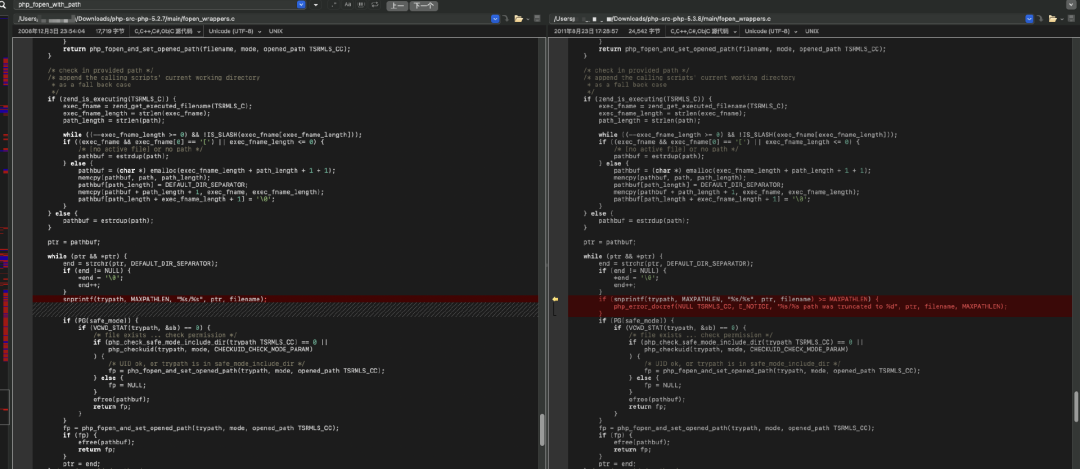Screen dimensions: 1080x469
Task: Open right pane path history dropdown
Action: (1029, 19)
